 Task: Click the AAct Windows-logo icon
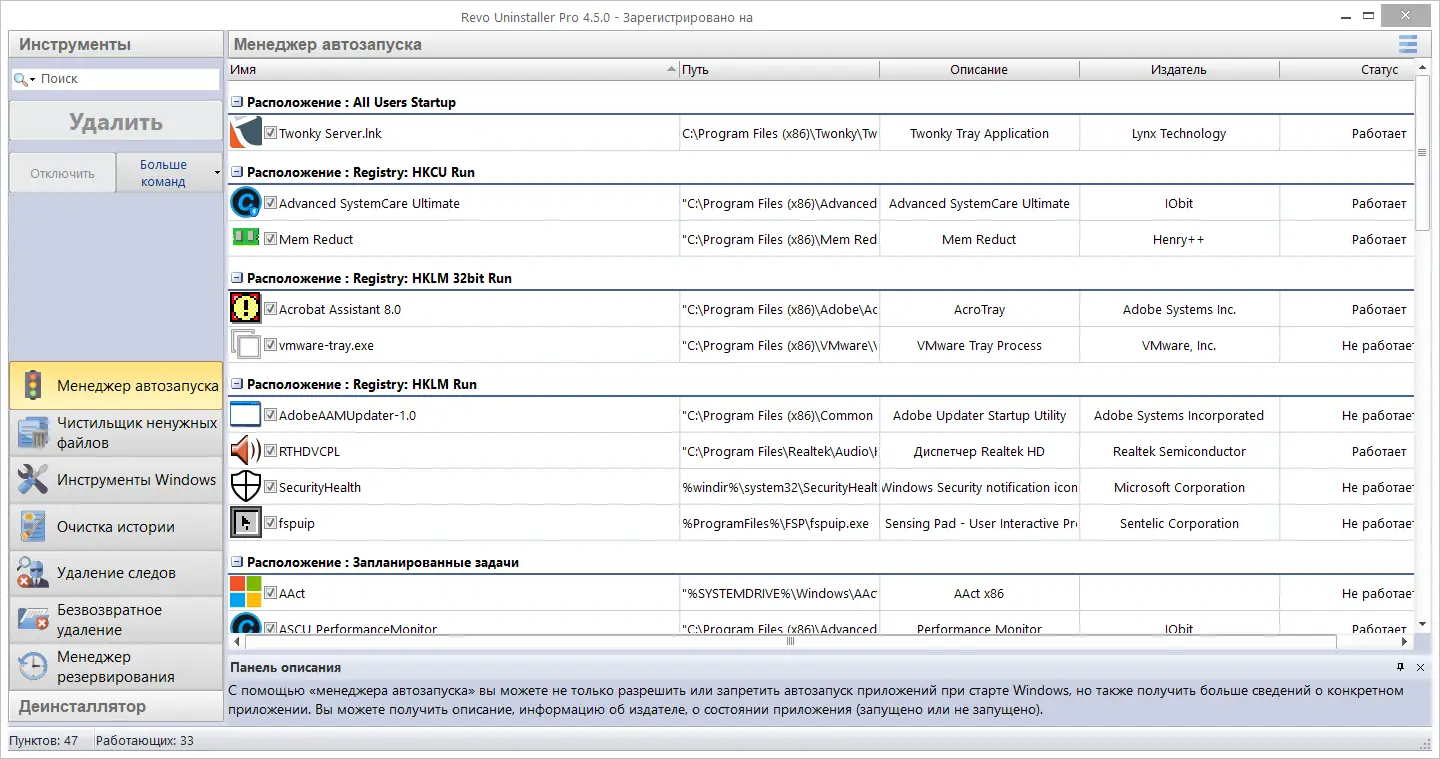(x=245, y=592)
